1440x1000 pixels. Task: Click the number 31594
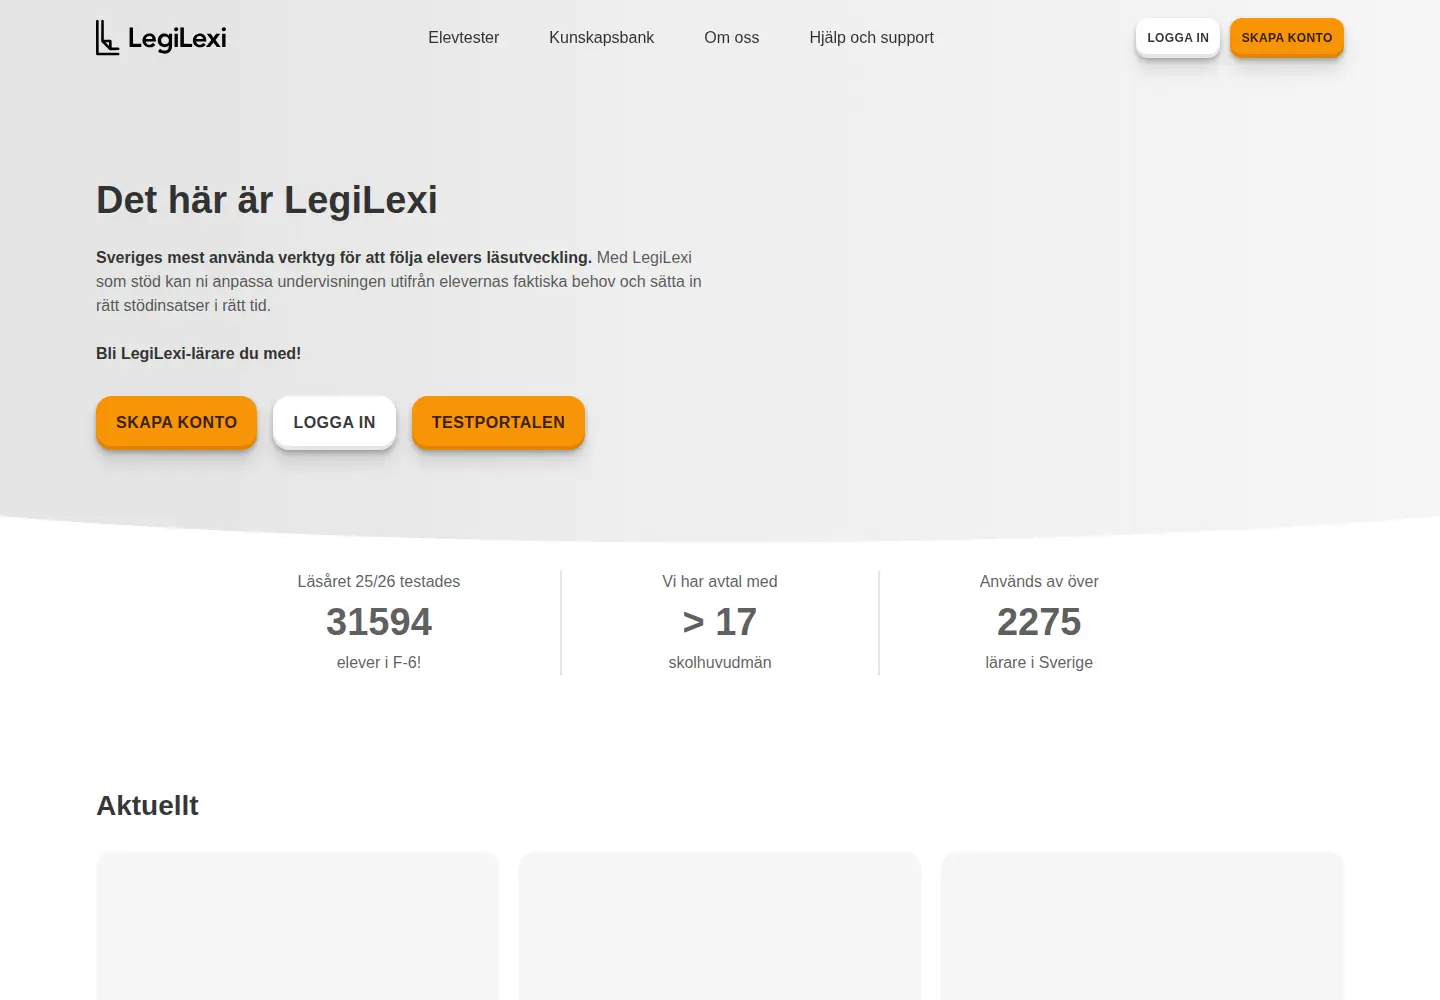click(379, 622)
